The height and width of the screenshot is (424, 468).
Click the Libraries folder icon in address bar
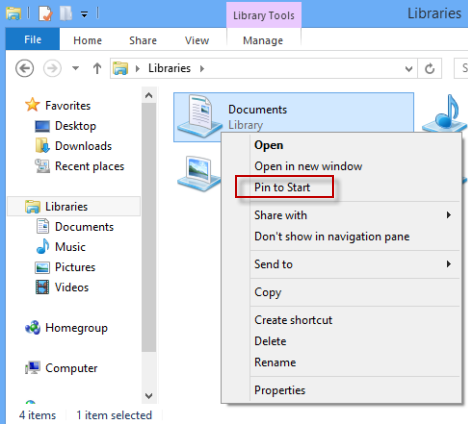click(120, 68)
